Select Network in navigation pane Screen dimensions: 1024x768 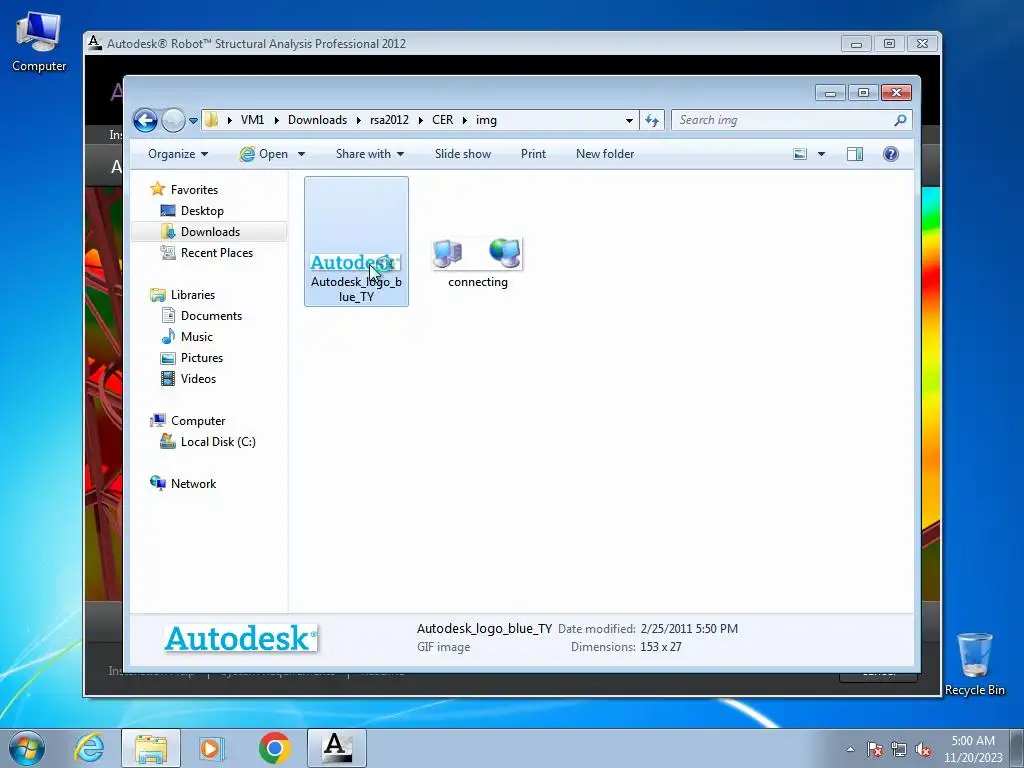coord(193,484)
